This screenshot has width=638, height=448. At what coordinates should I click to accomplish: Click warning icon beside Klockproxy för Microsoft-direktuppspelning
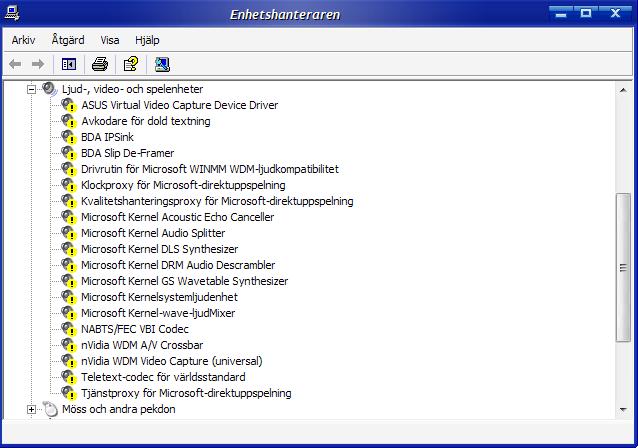point(69,185)
